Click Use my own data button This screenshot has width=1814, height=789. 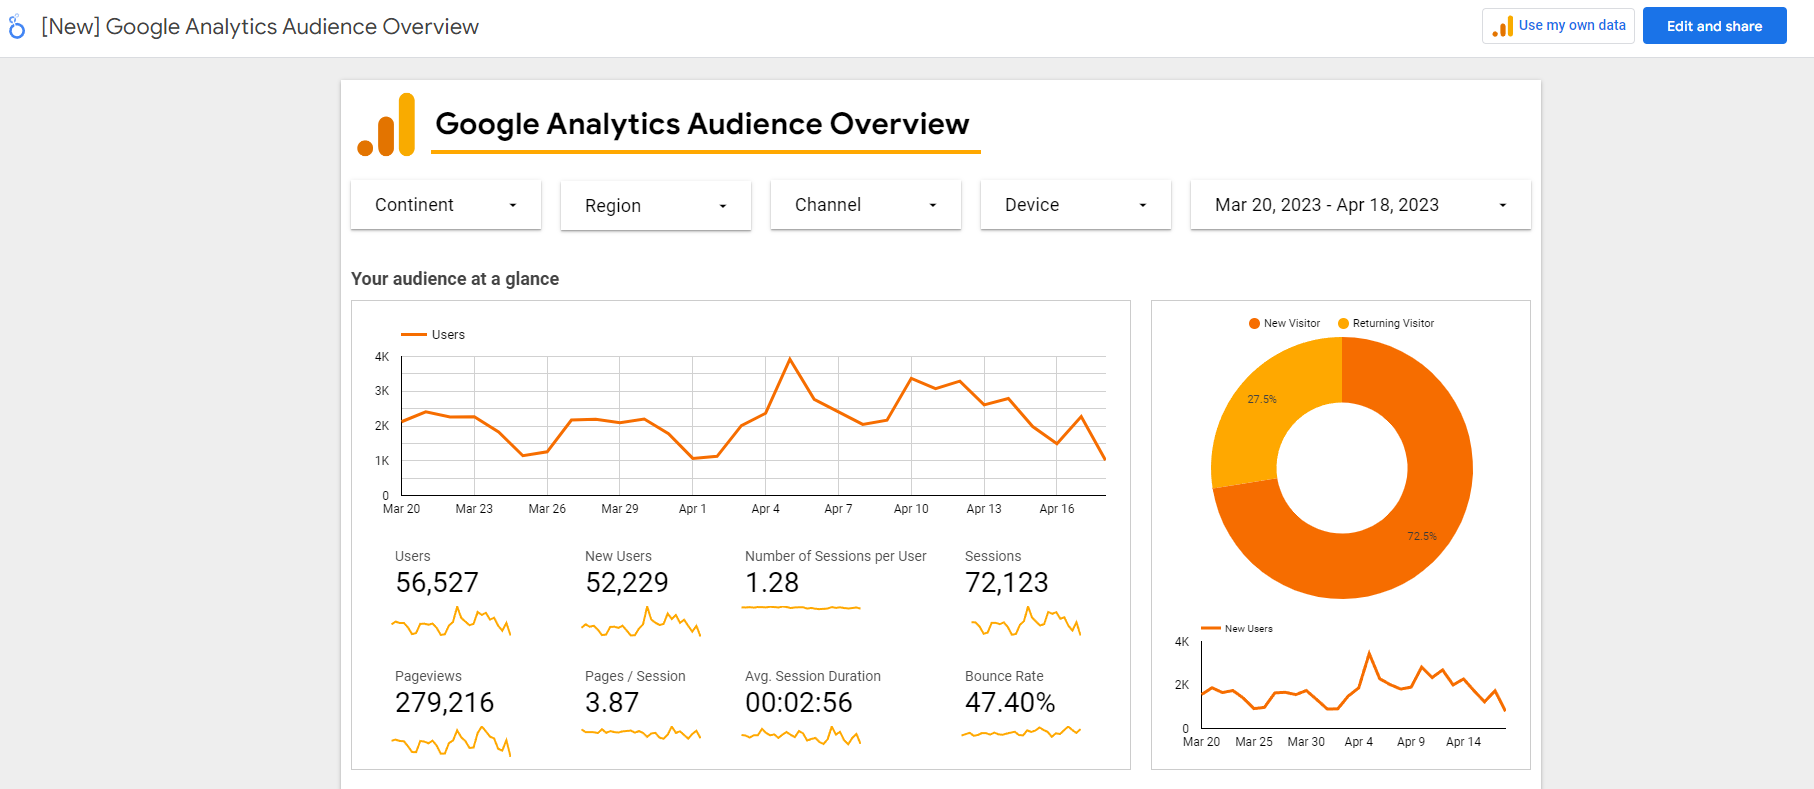coord(1558,26)
